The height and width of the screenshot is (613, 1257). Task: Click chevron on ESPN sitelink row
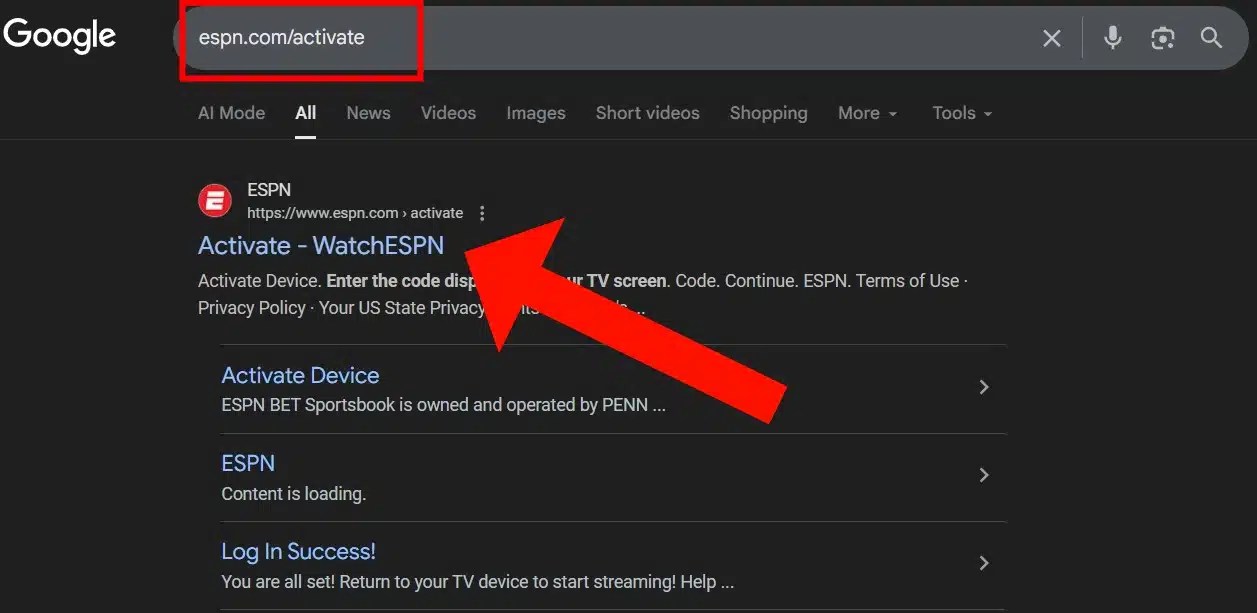984,475
